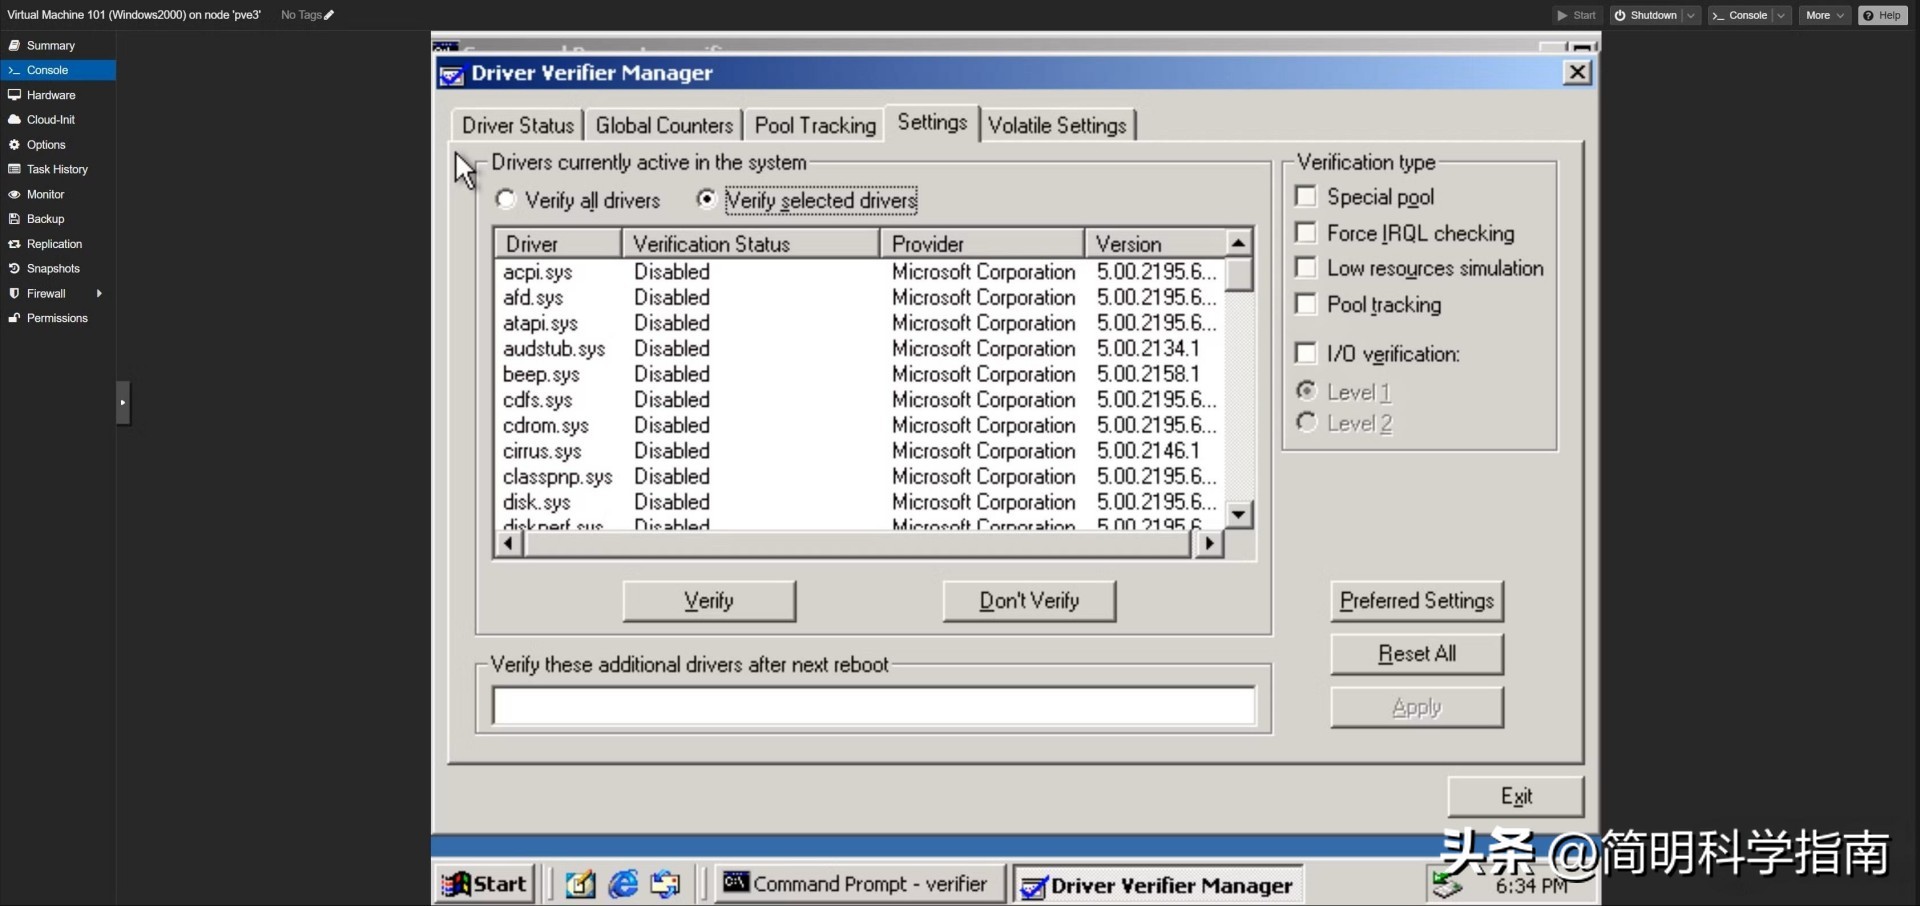Select the Hardware section in the sidebar
Viewport: 1920px width, 906px height.
click(x=50, y=94)
